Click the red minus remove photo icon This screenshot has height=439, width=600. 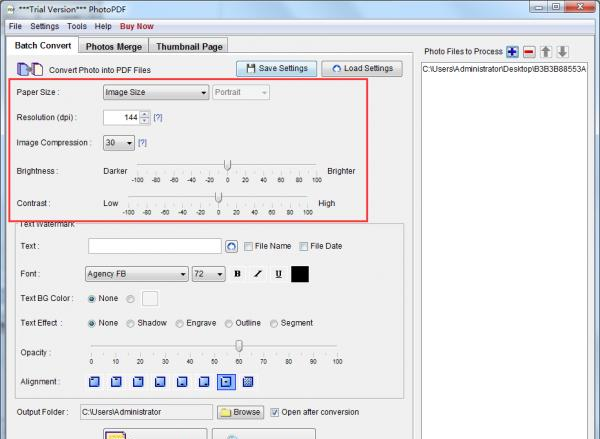coord(529,51)
